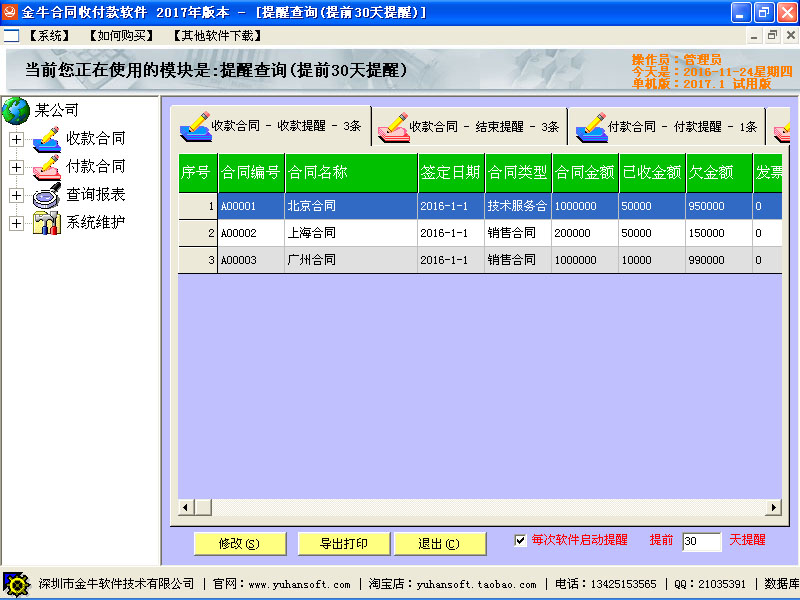Switch to 付款合同 - 付款提醒 tab
The image size is (800, 600).
pos(667,127)
